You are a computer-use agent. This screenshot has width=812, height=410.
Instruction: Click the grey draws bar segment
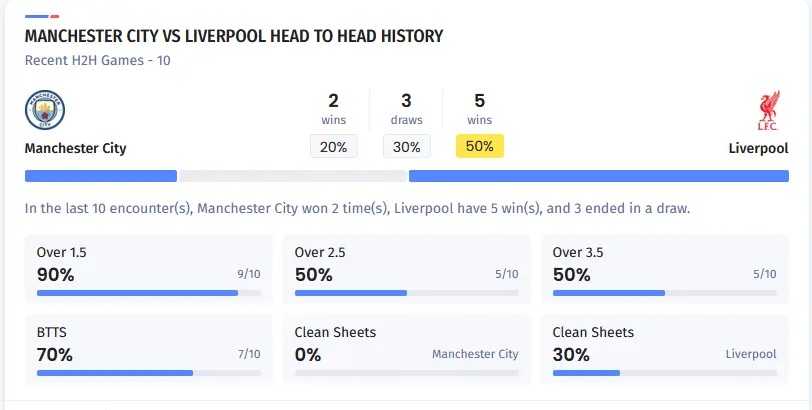tap(292, 176)
